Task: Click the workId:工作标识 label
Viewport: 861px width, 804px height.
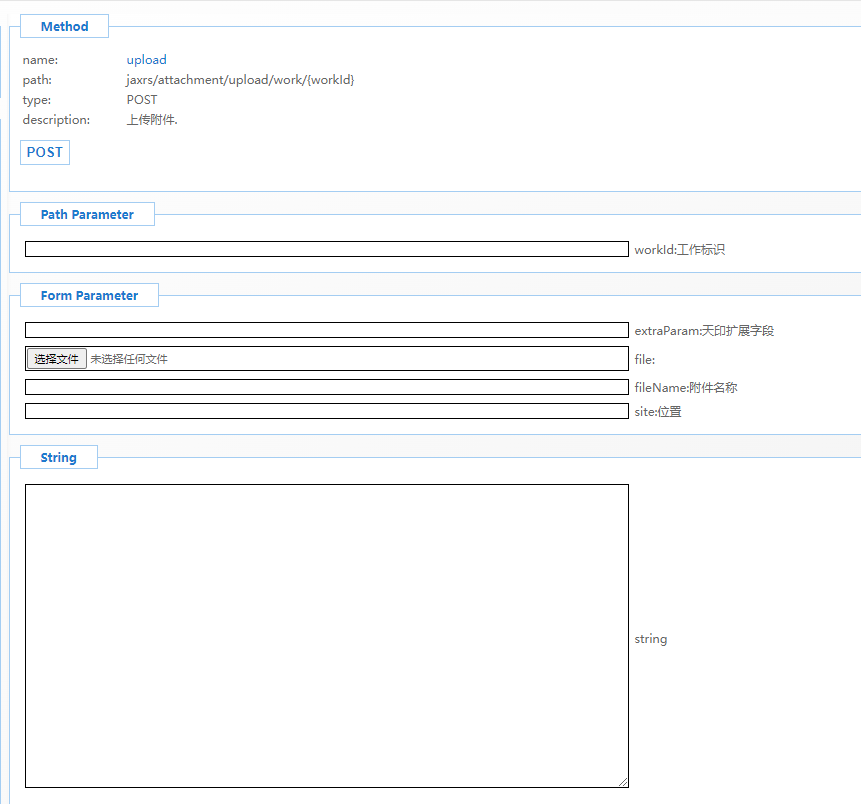Action: click(x=679, y=249)
